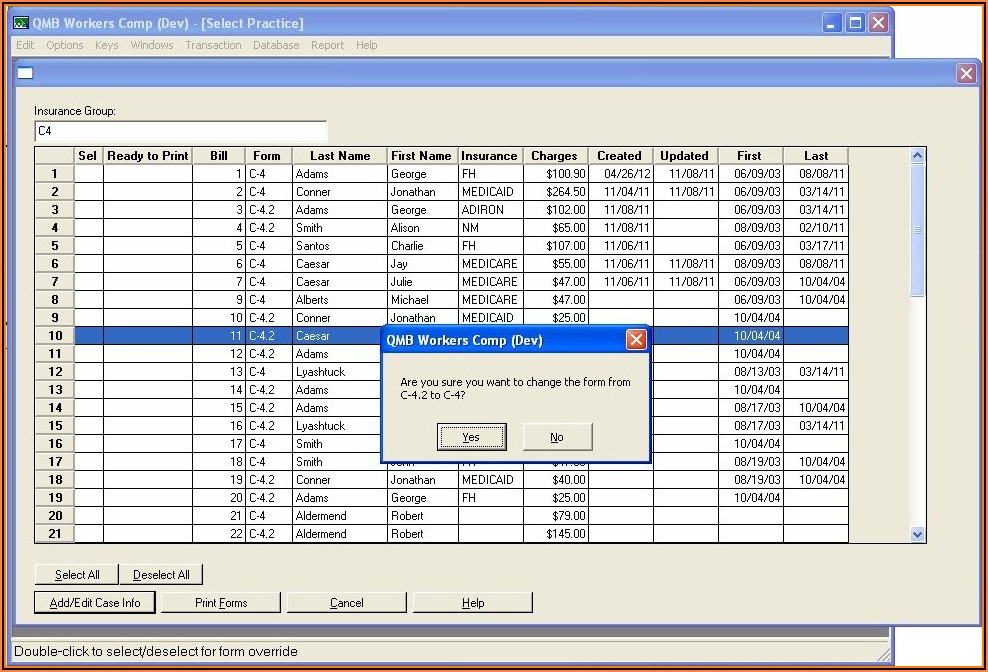The width and height of the screenshot is (988, 672).
Task: Confirm the form change with Yes
Action: (x=471, y=437)
